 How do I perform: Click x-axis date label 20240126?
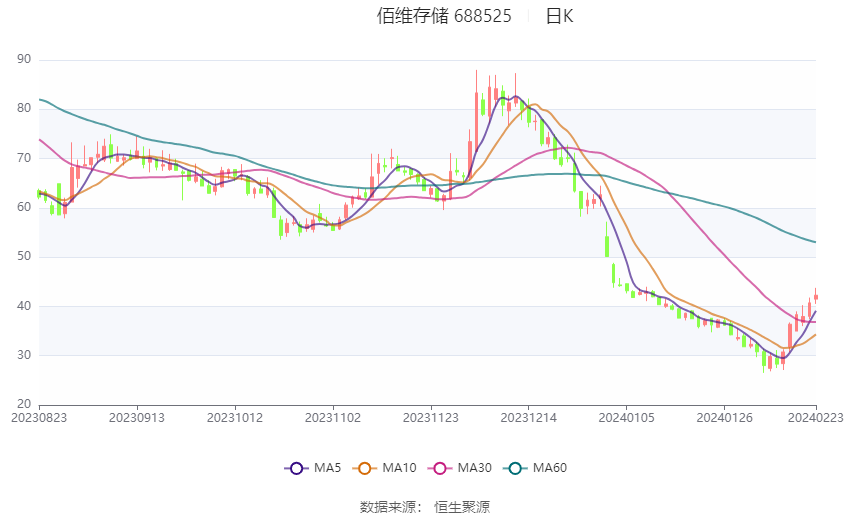(724, 418)
